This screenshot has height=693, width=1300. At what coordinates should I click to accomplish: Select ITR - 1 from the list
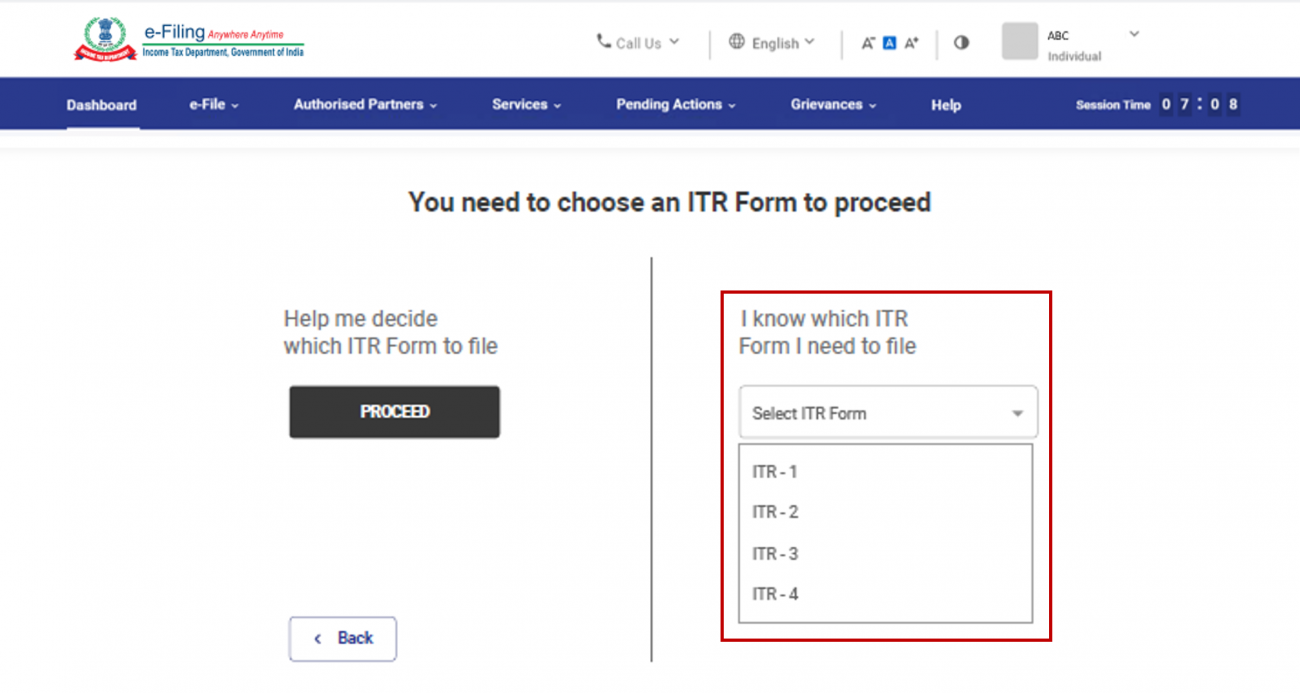tap(774, 471)
